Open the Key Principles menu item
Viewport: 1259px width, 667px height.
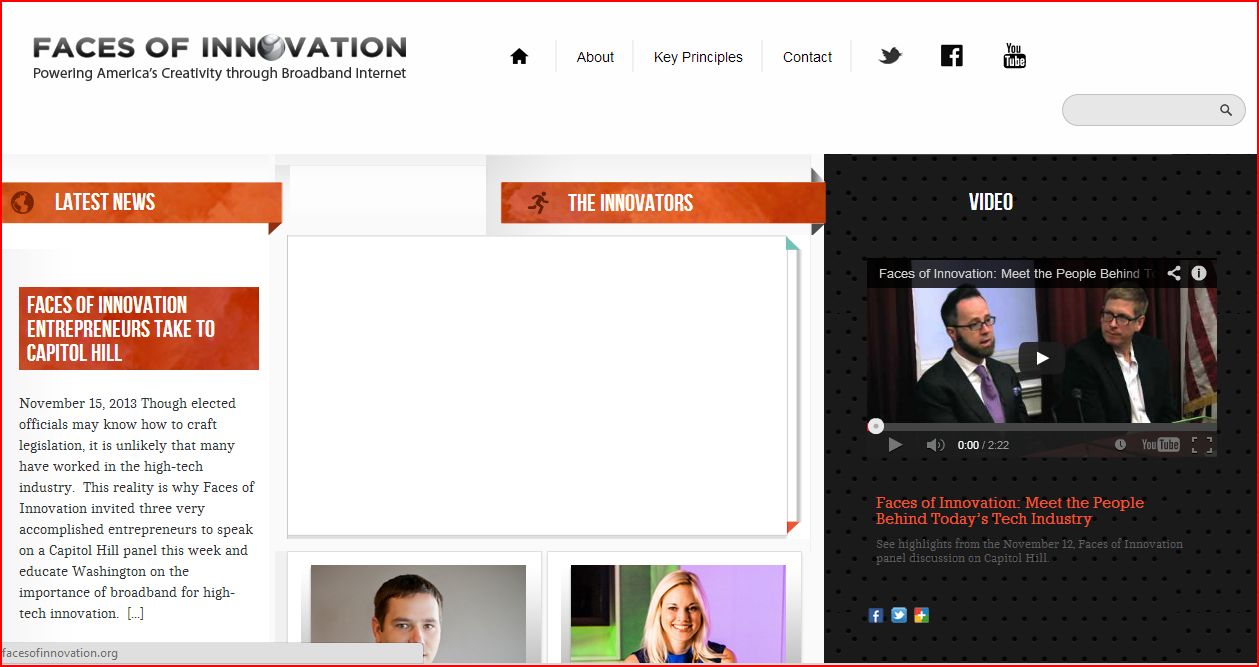pyautogui.click(x=698, y=57)
